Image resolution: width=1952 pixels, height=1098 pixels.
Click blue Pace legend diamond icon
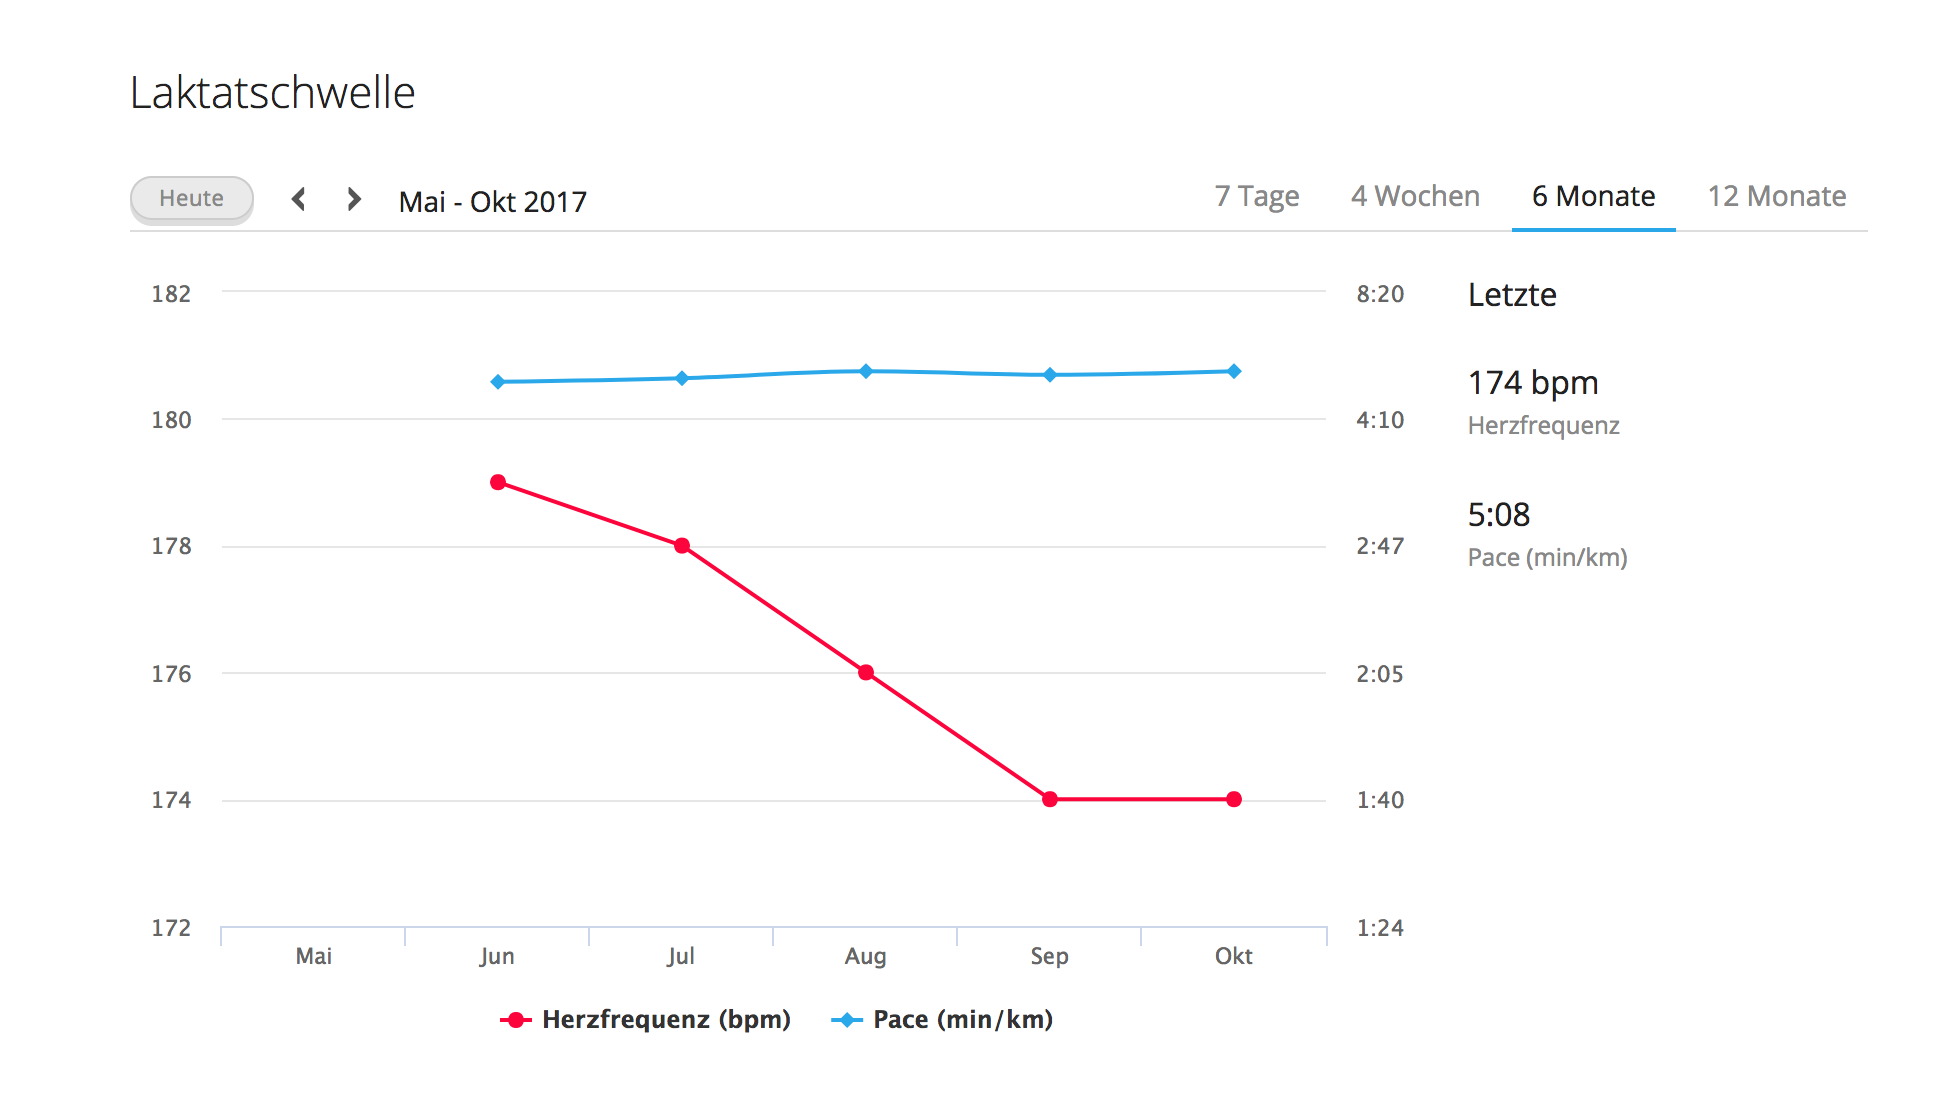pyautogui.click(x=847, y=1020)
